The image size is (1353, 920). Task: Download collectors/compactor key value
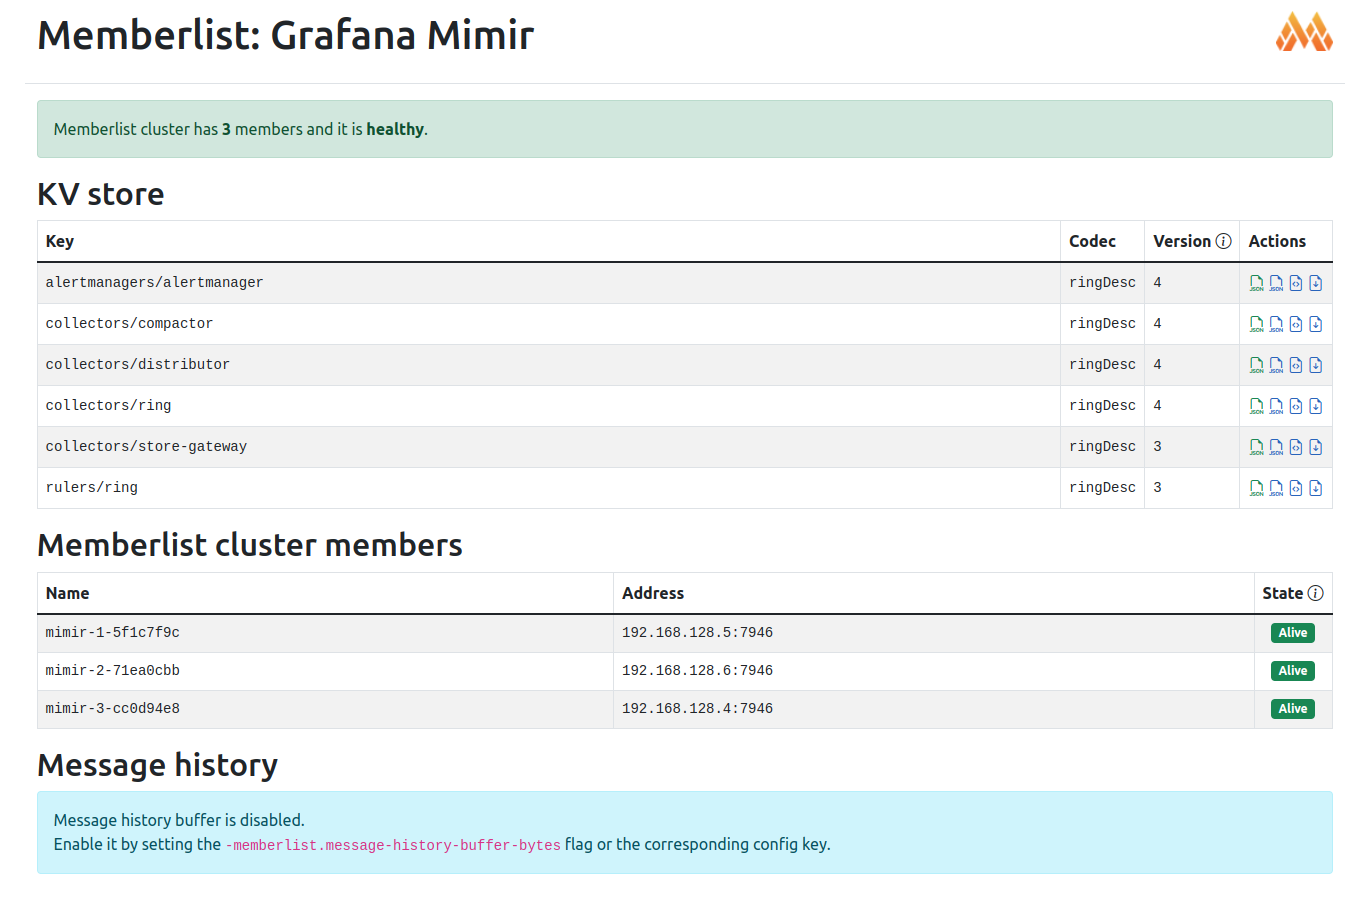click(x=1316, y=324)
